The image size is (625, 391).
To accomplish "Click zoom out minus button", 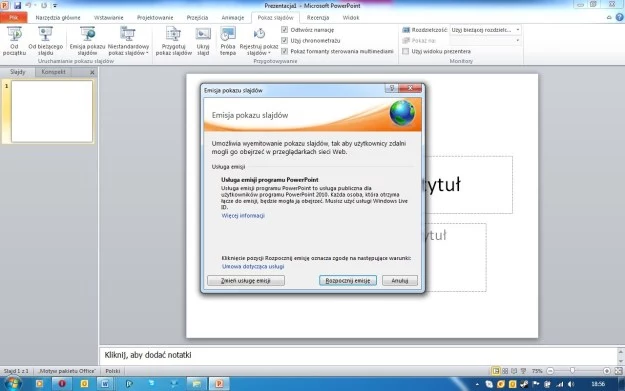I will point(550,371).
